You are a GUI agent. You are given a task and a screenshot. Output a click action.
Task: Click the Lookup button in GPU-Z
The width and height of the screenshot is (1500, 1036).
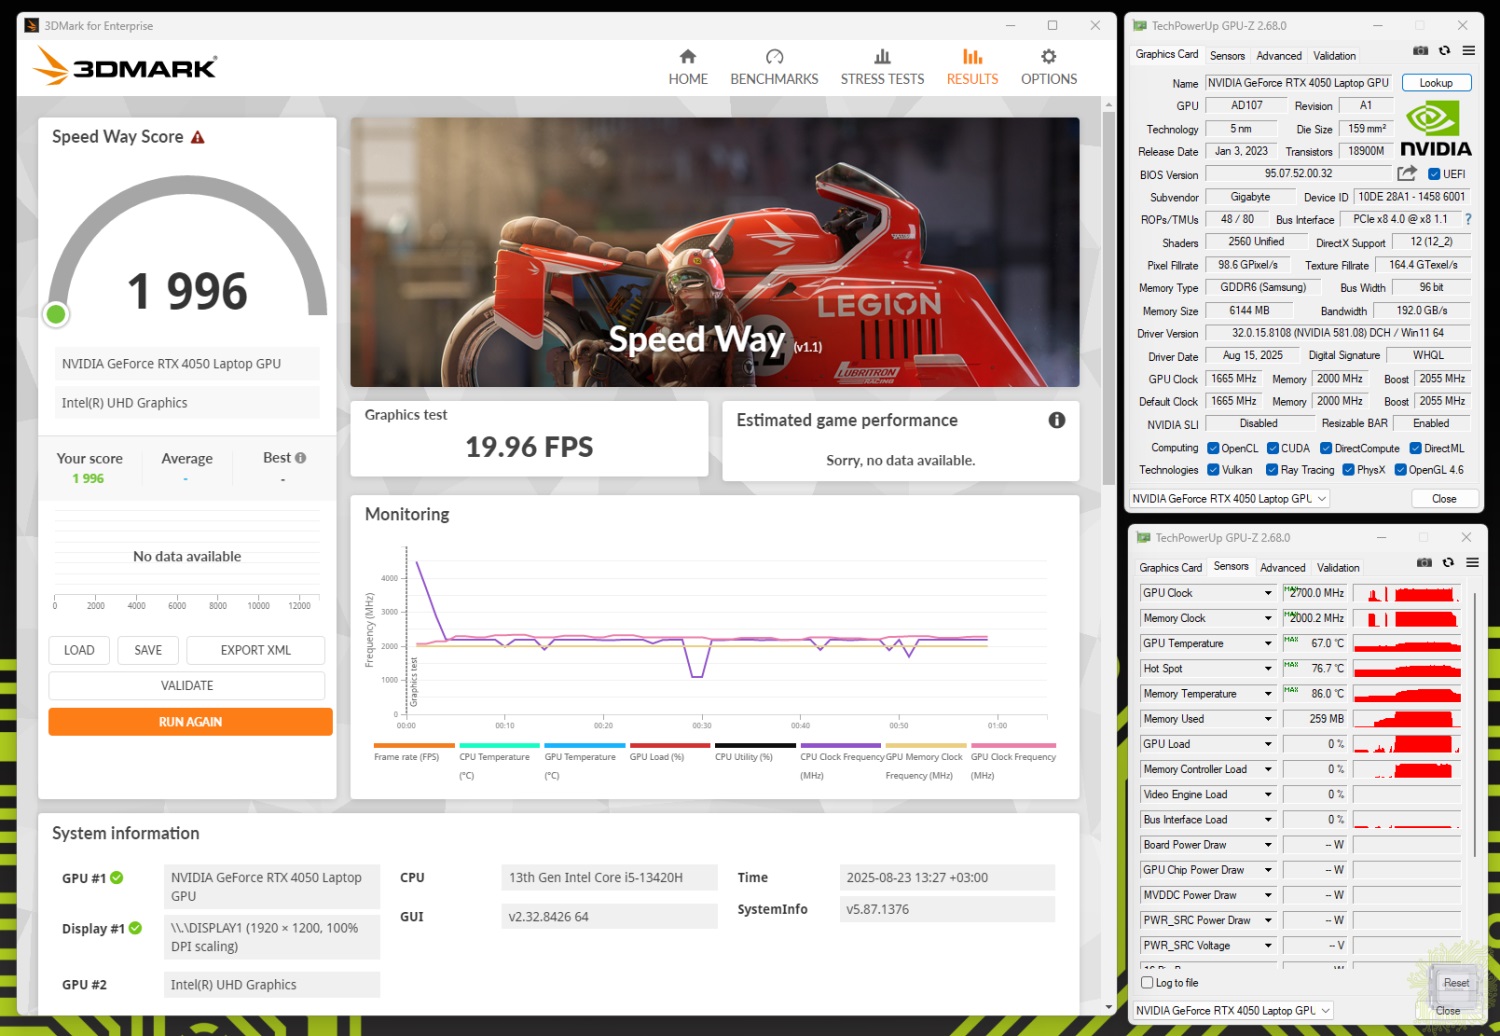pyautogui.click(x=1436, y=83)
